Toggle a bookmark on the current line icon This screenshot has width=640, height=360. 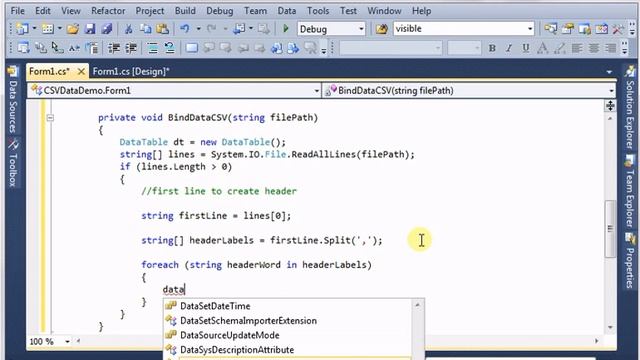tap(191, 48)
